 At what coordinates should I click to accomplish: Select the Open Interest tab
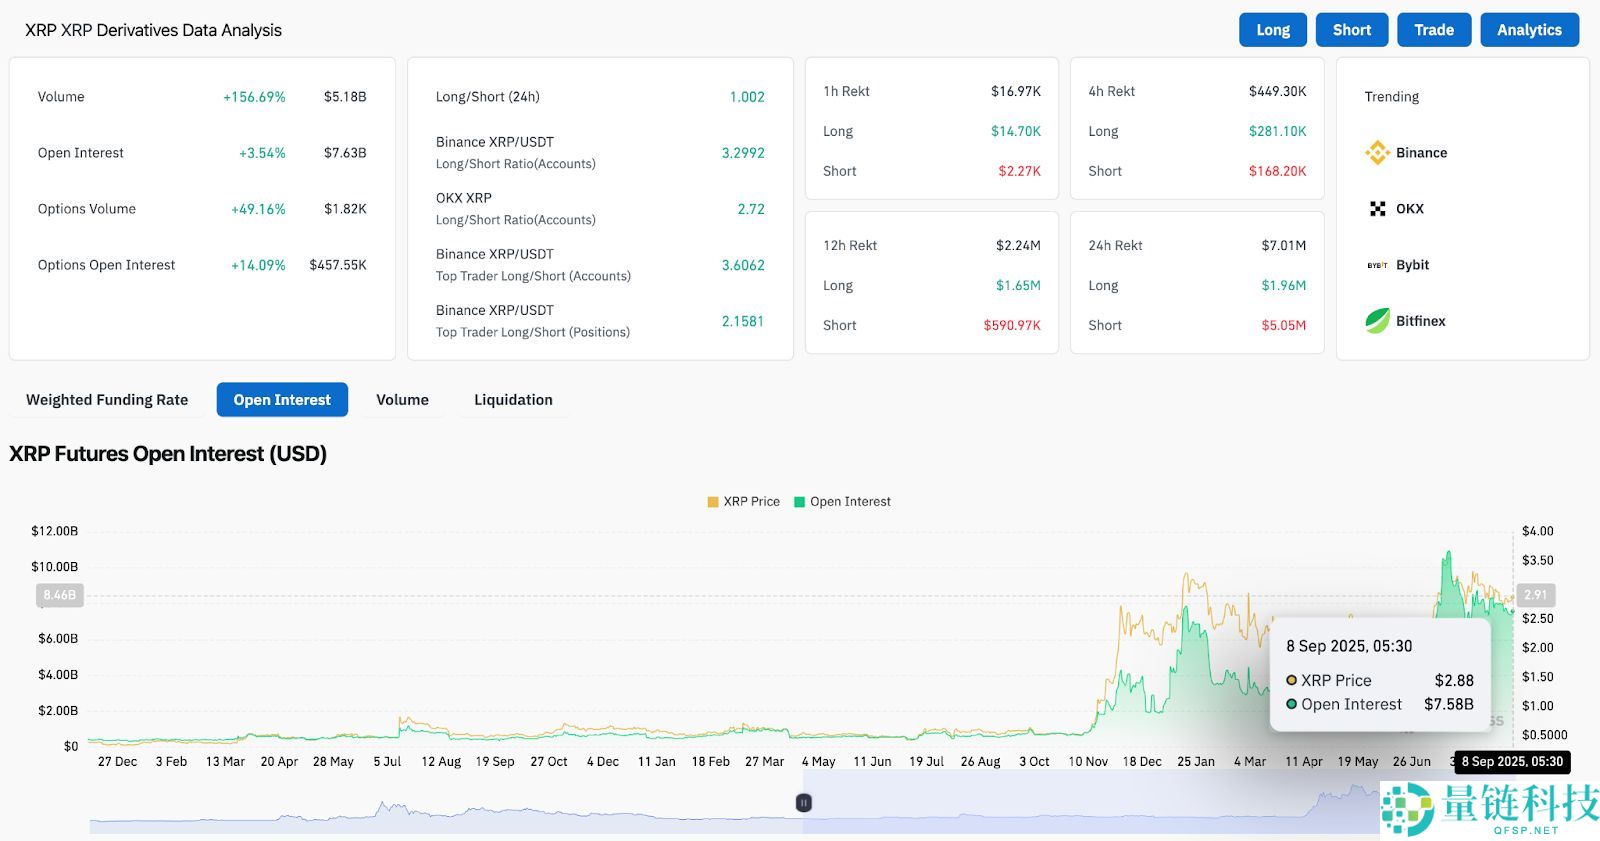tap(282, 400)
